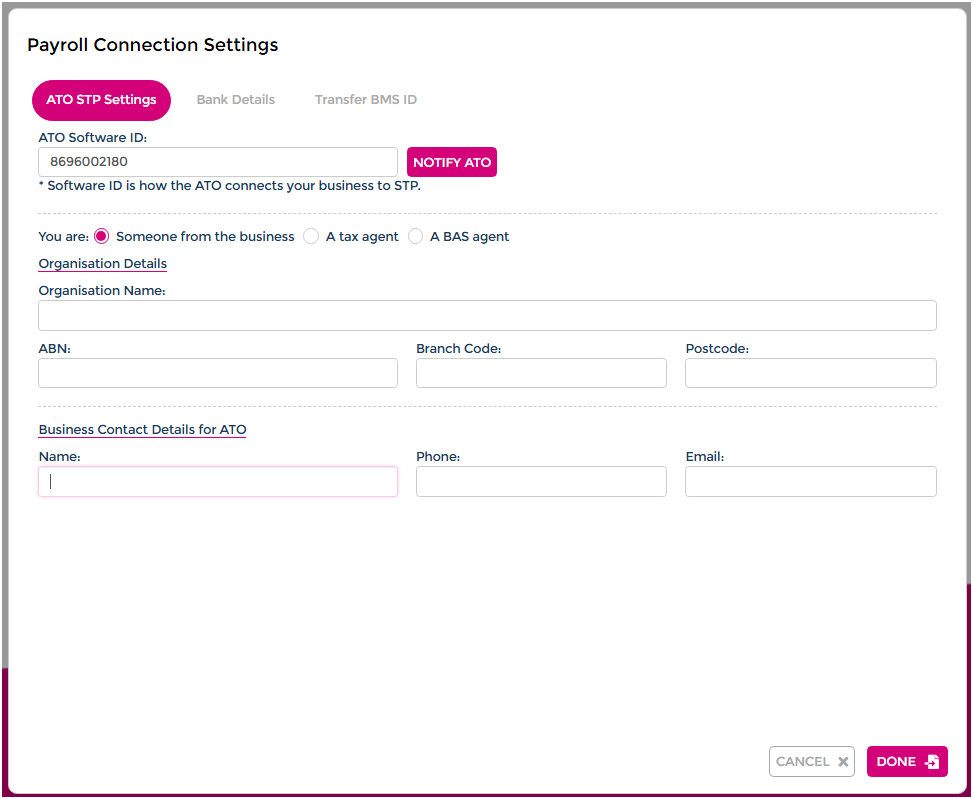
Task: Click the Phone input field
Action: pos(541,482)
